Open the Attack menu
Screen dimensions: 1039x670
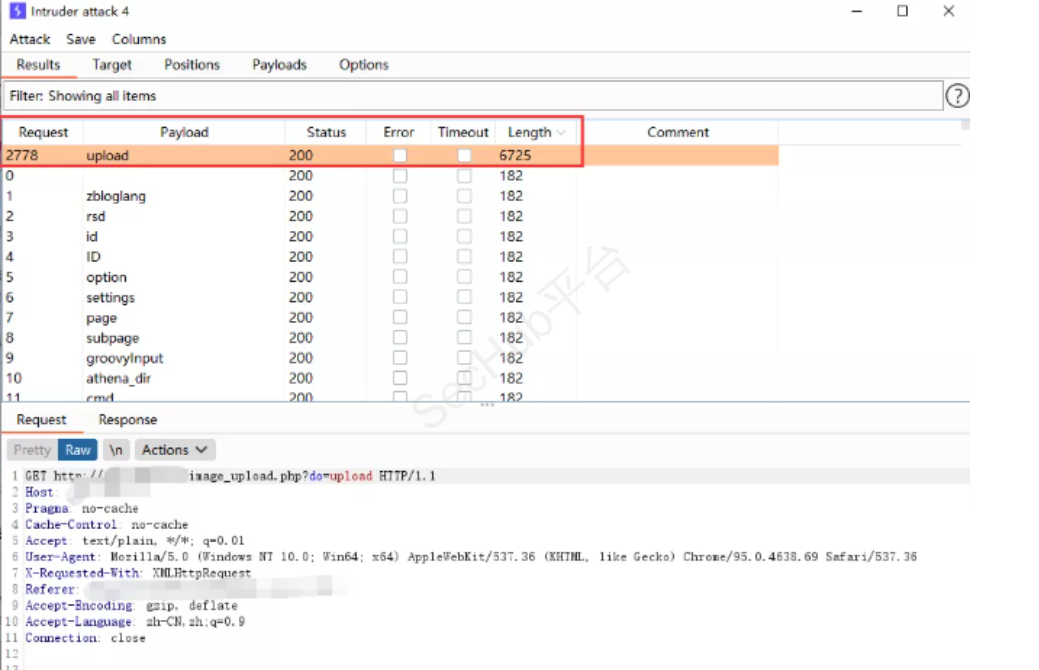pos(30,39)
